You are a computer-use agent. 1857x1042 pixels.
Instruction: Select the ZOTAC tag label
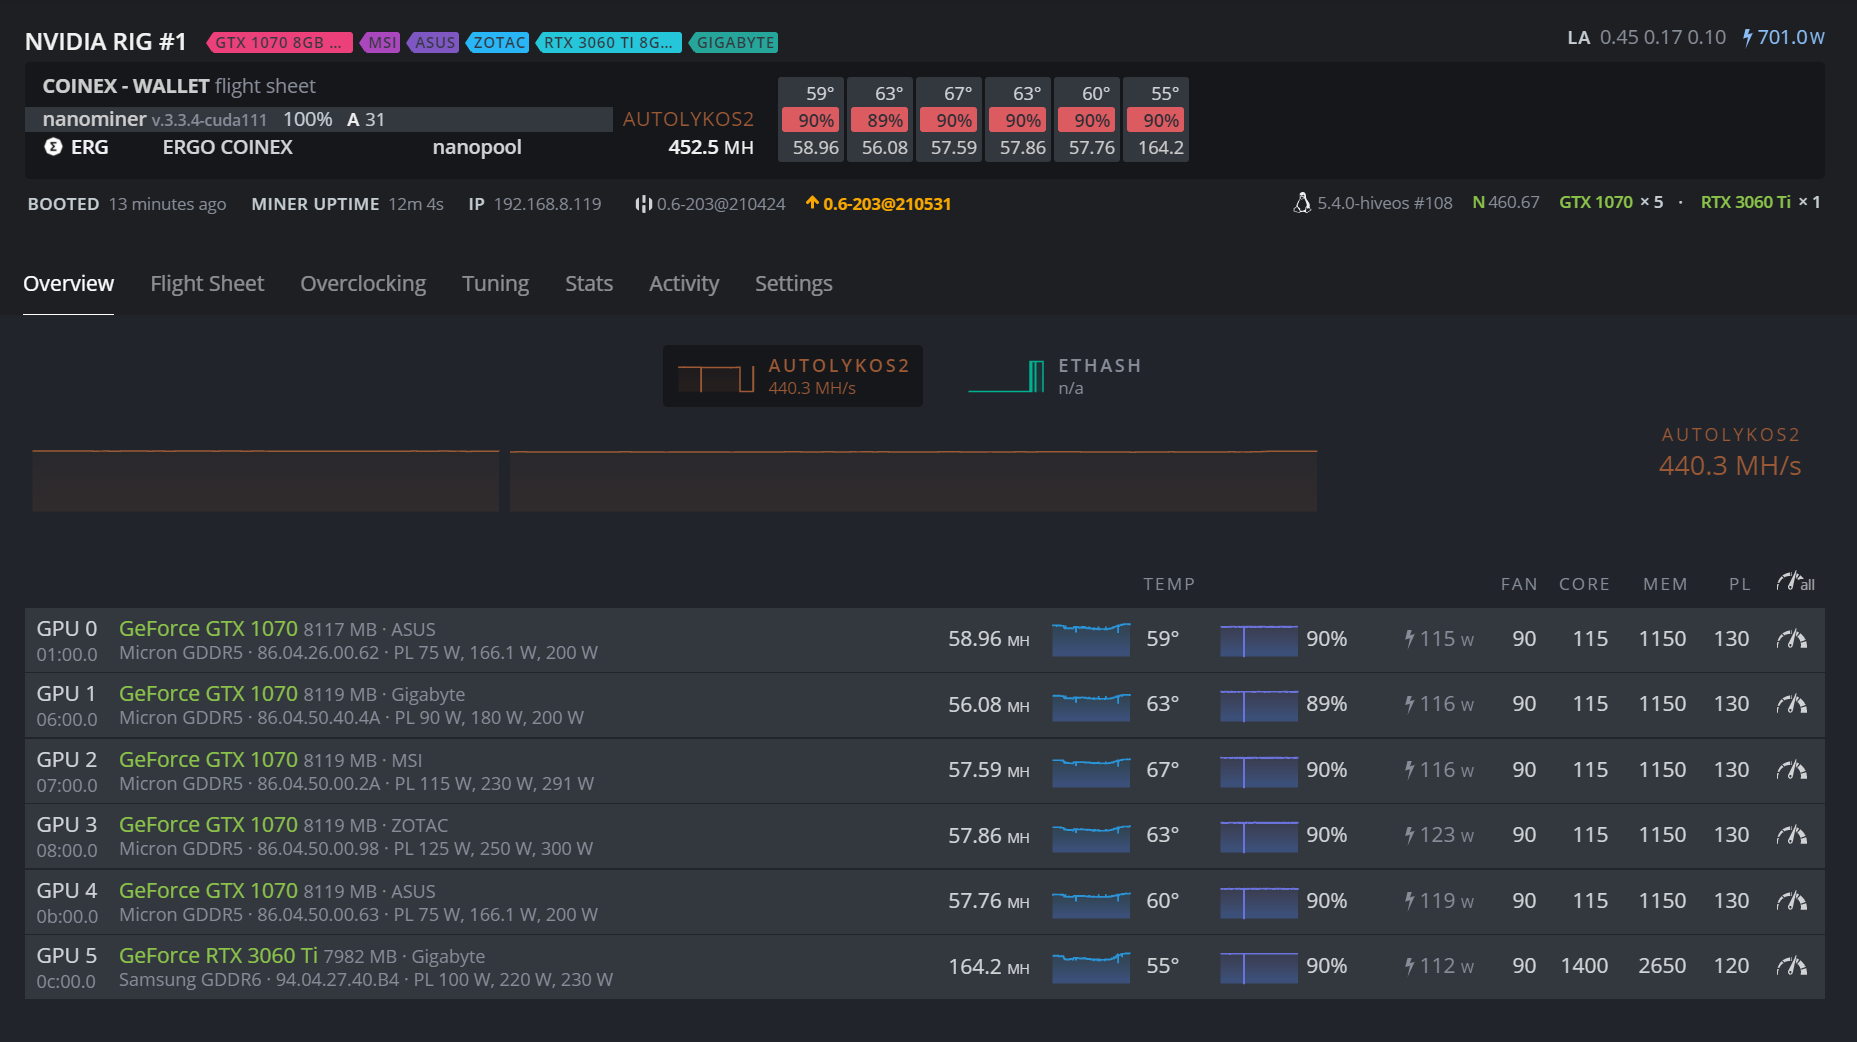coord(498,43)
